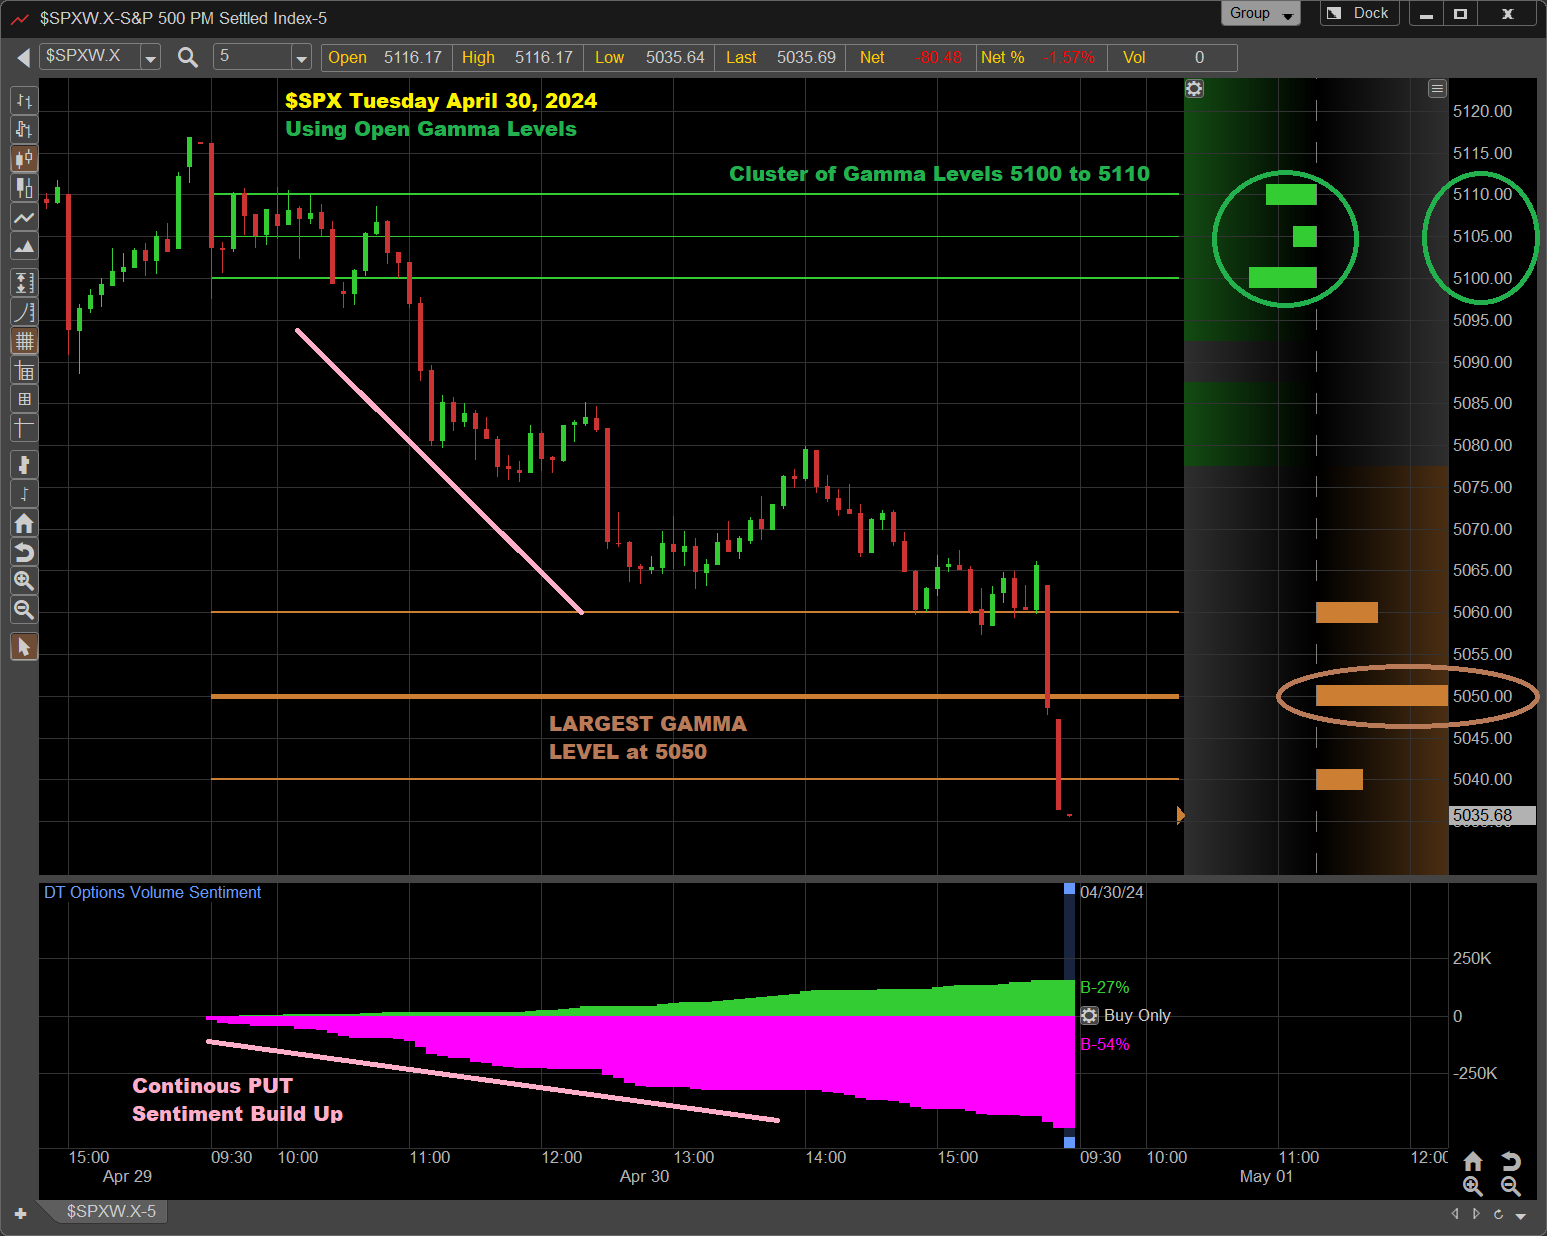Reset chart with left toolbar home icon

pos(24,523)
